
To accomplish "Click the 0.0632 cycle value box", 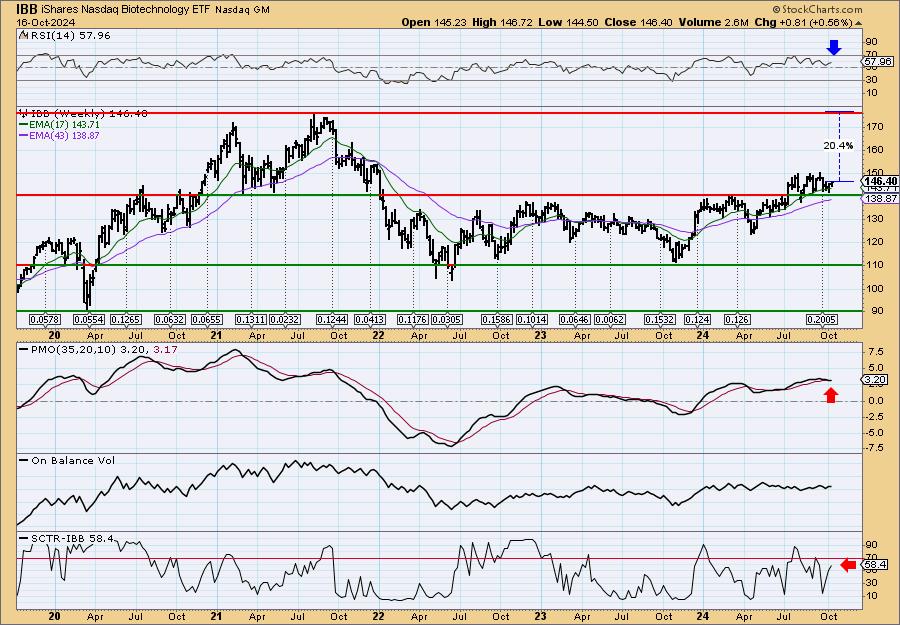I will (169, 319).
